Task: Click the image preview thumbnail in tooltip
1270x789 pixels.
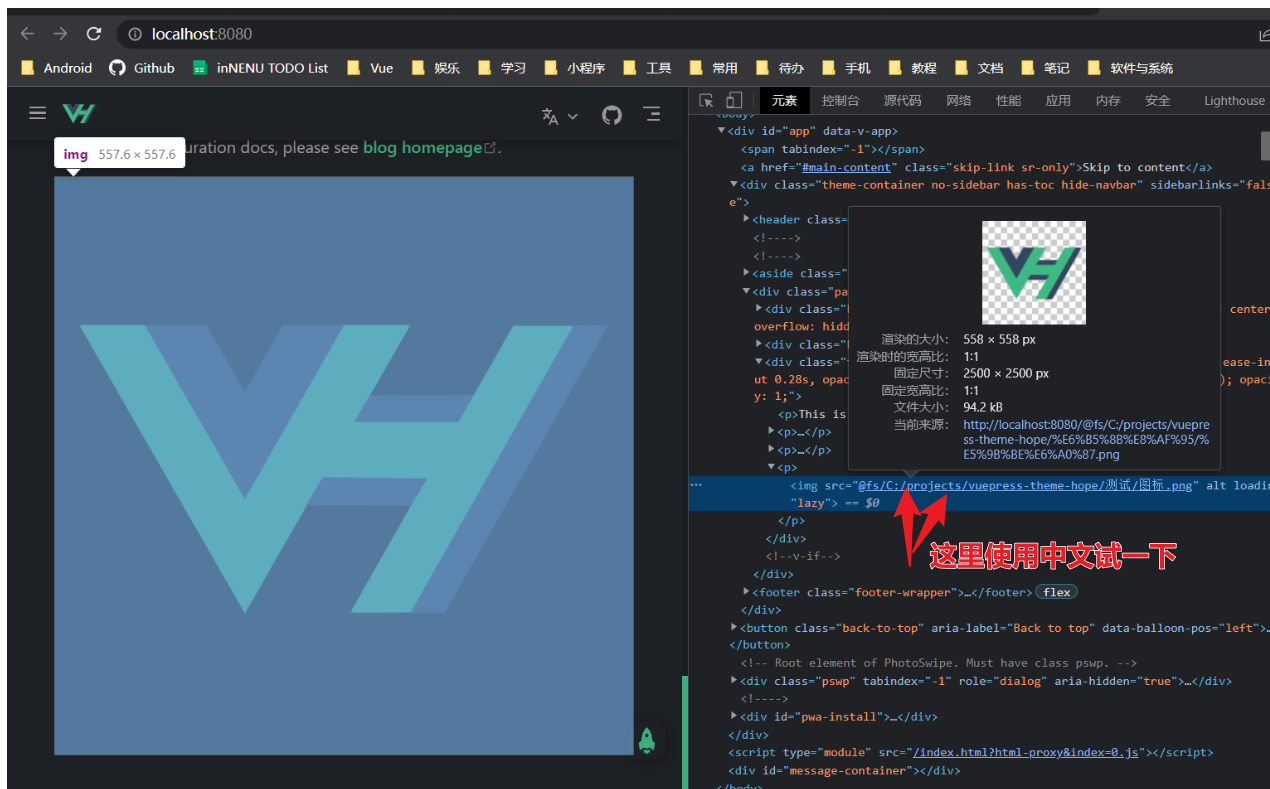Action: [x=1034, y=273]
